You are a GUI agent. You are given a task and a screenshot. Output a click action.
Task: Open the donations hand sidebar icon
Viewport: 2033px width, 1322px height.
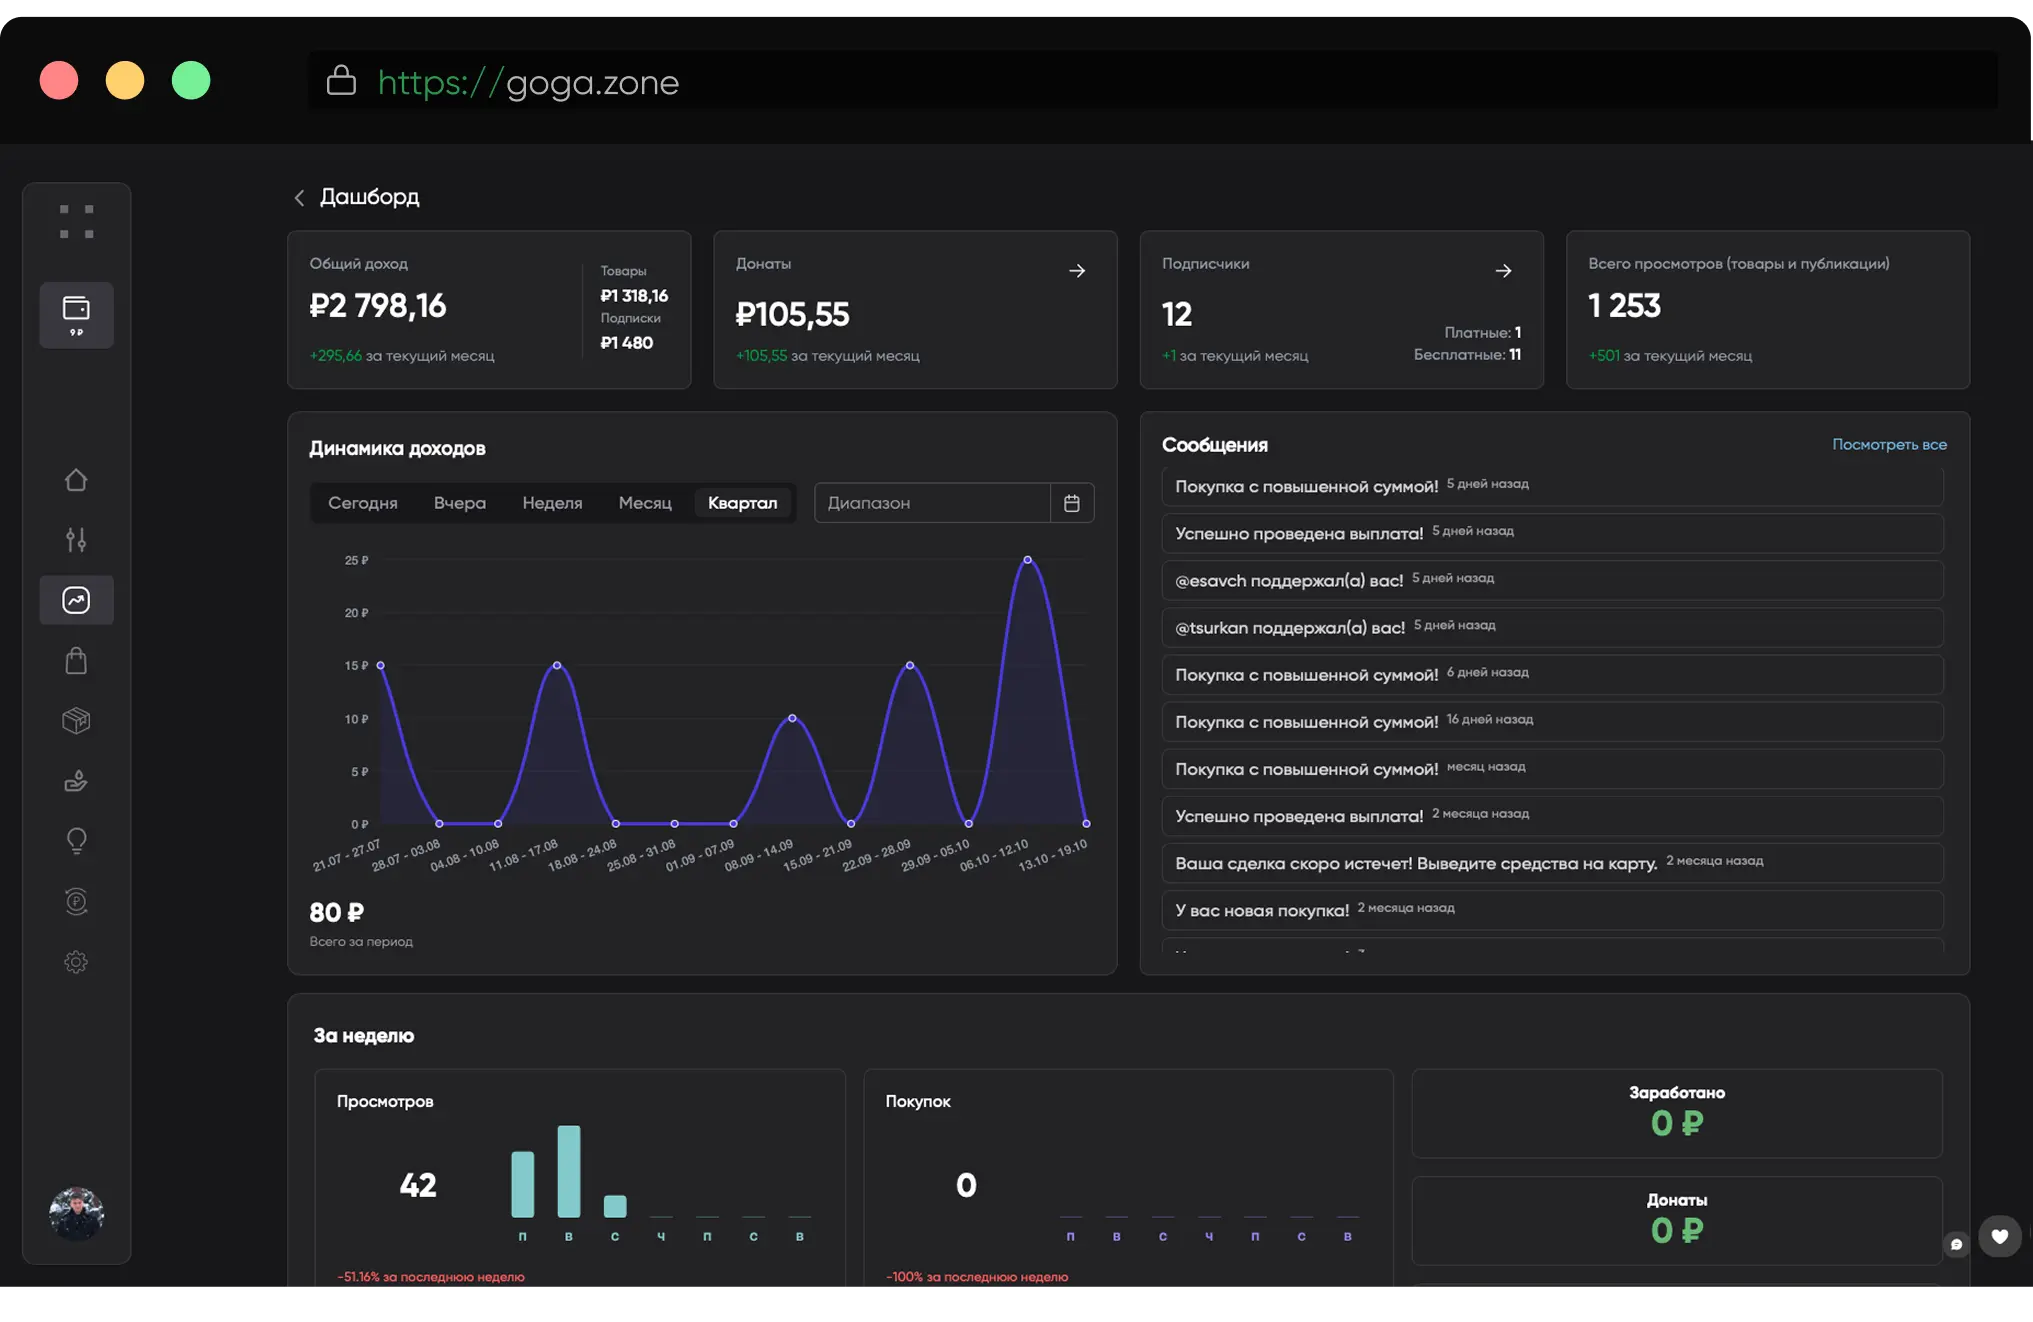[x=76, y=781]
